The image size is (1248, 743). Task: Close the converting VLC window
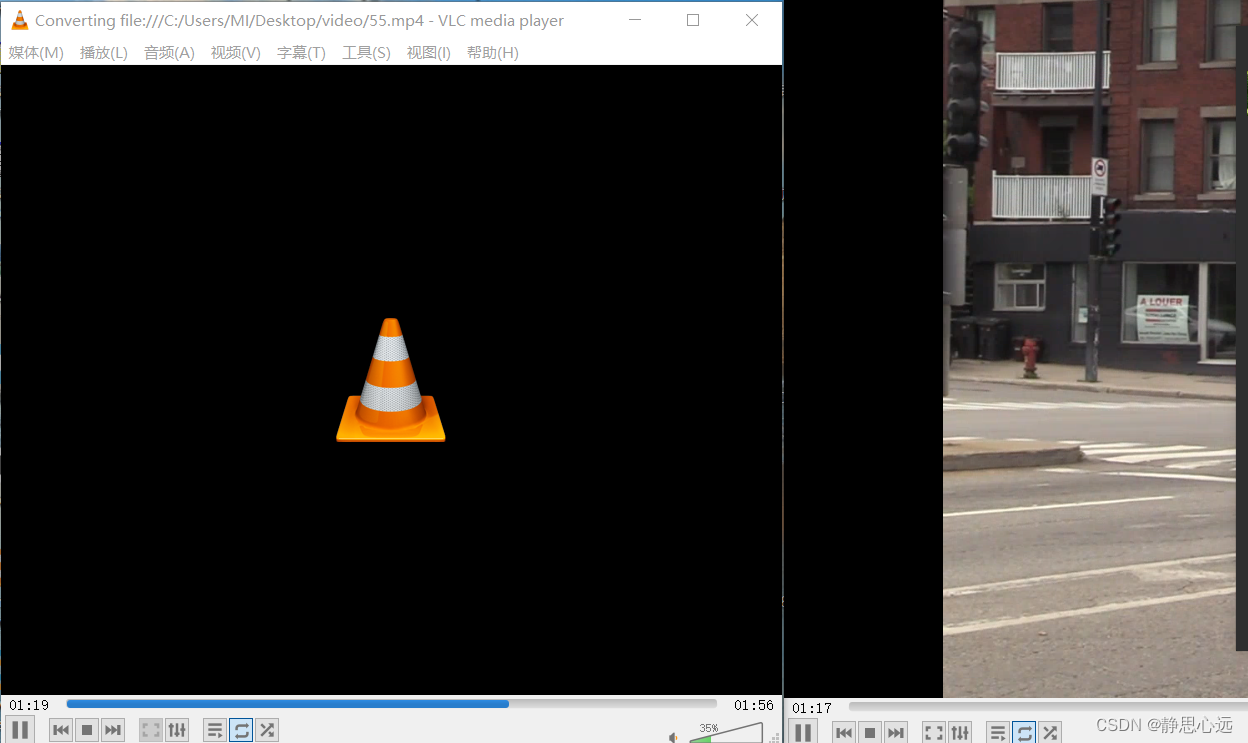(x=752, y=20)
